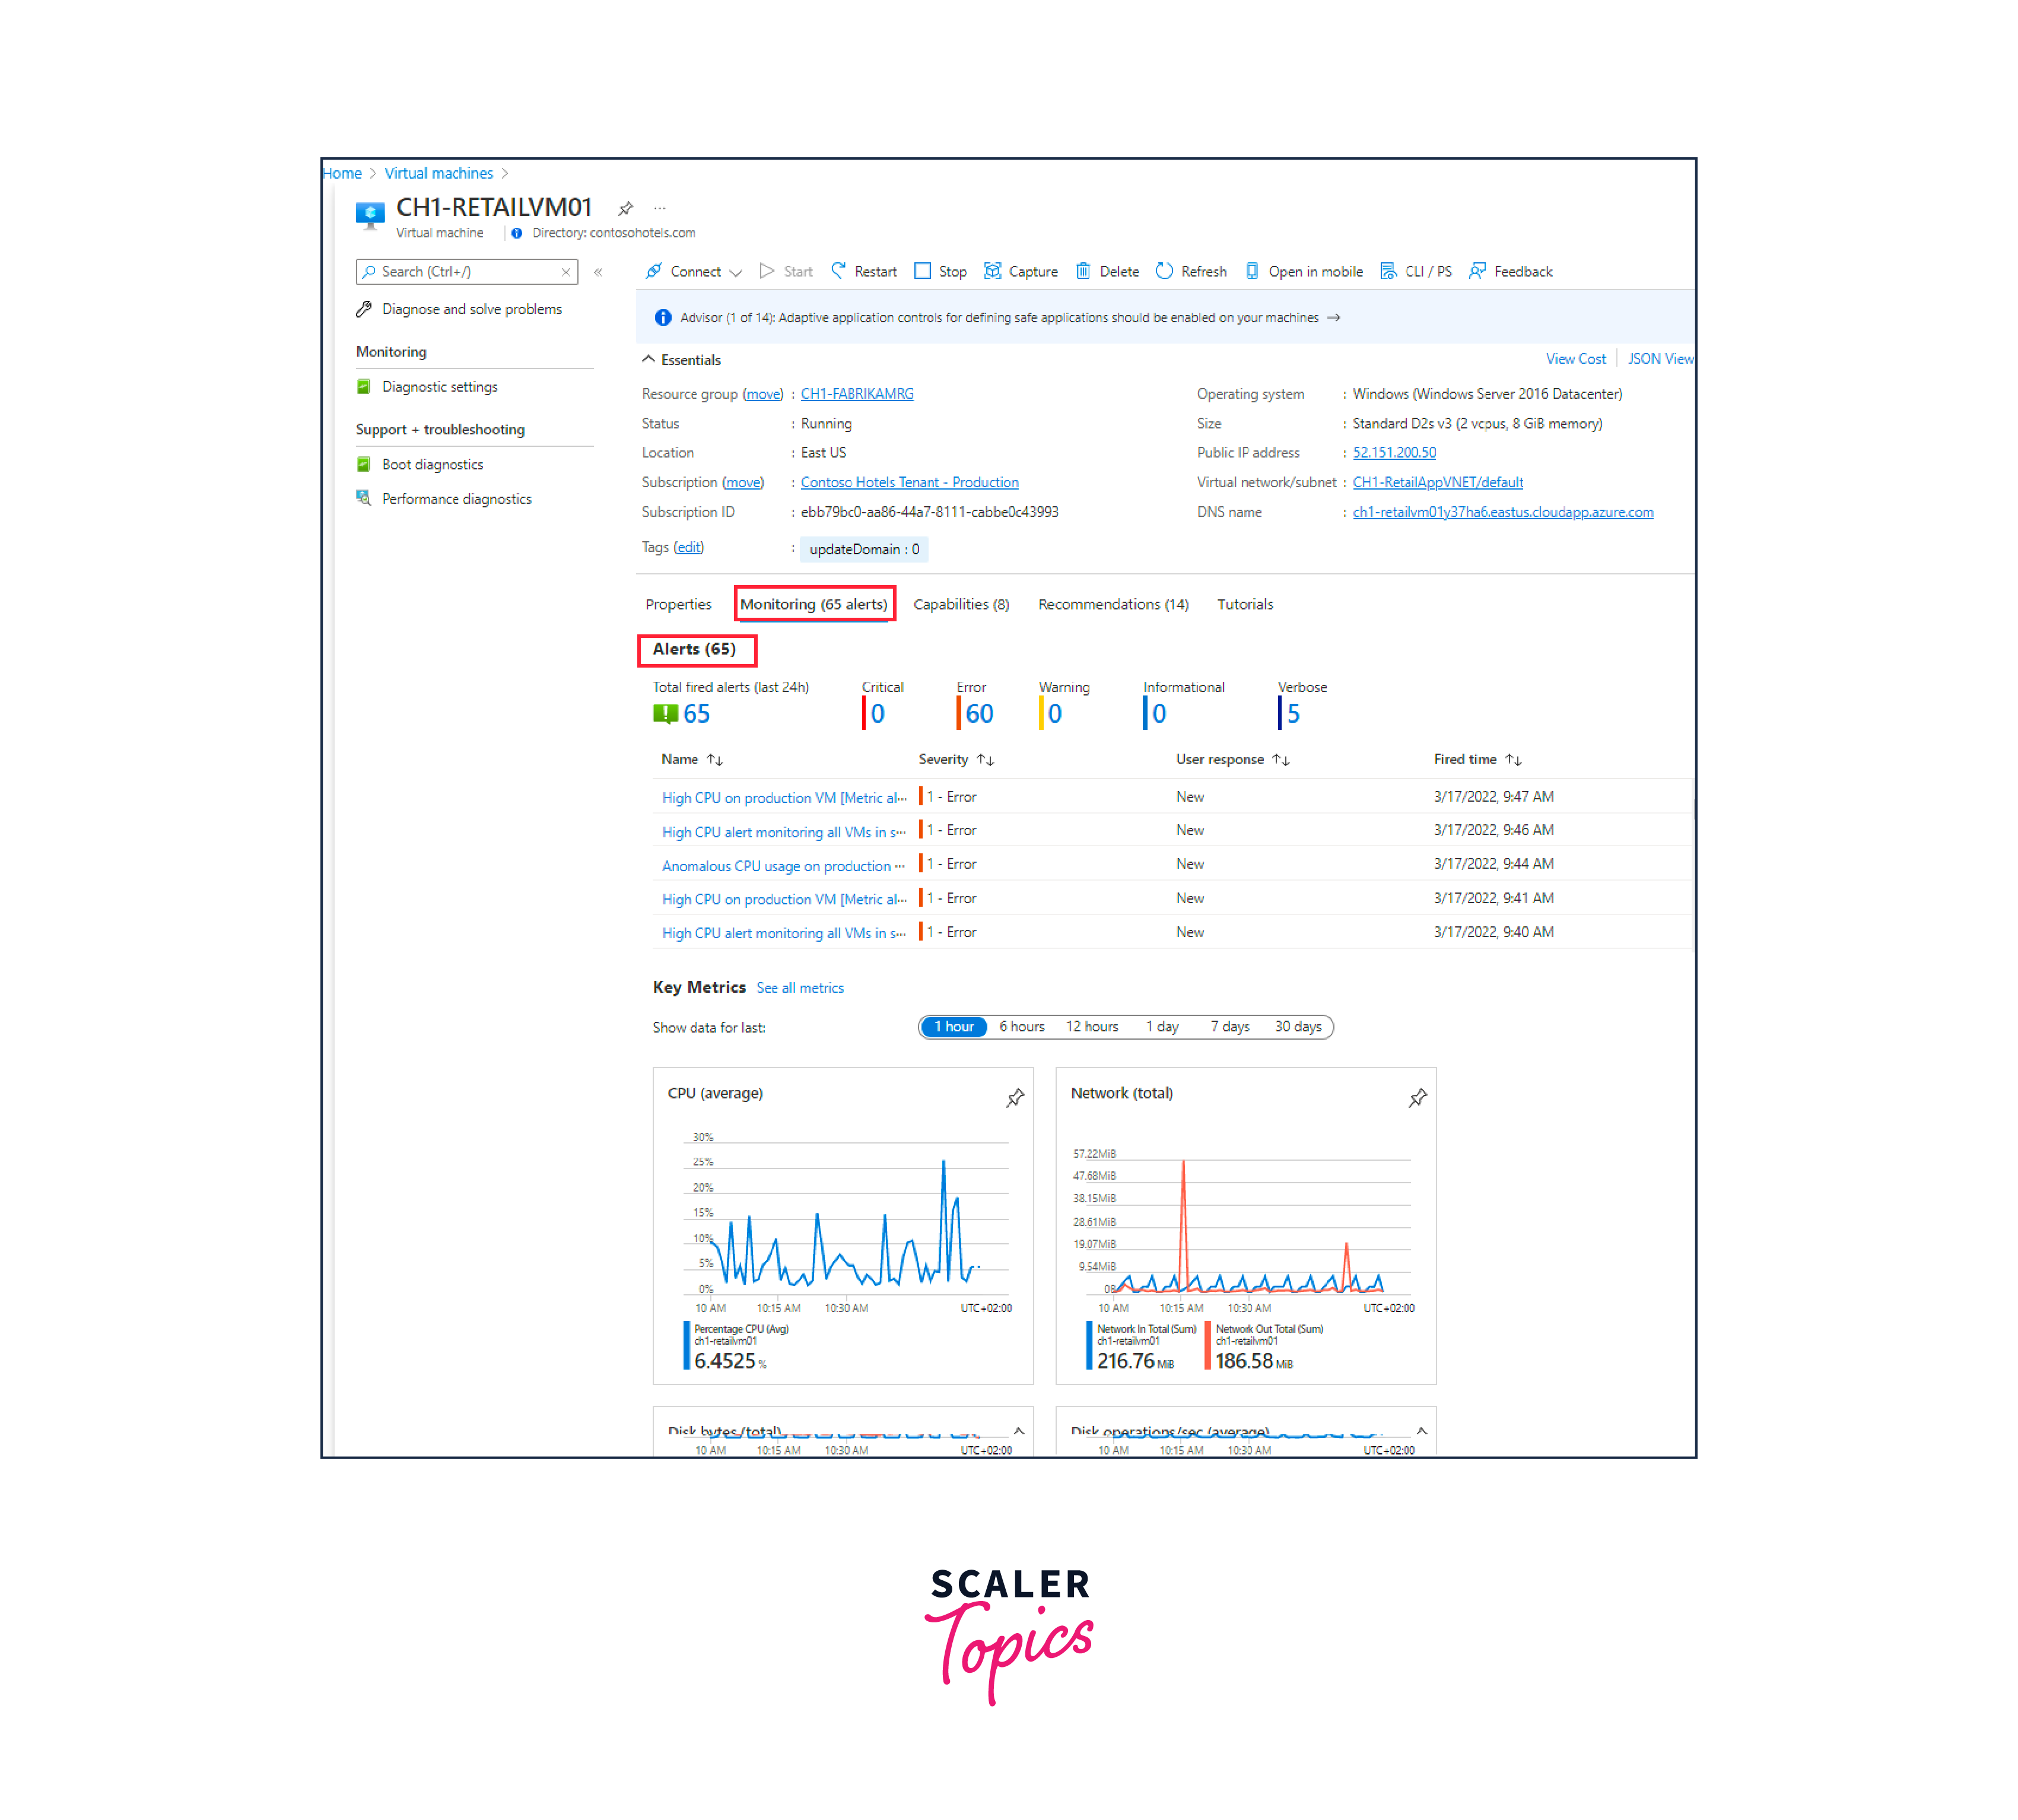
Task: Open the CH1-FABRIKAMRG resource group link
Action: click(856, 394)
